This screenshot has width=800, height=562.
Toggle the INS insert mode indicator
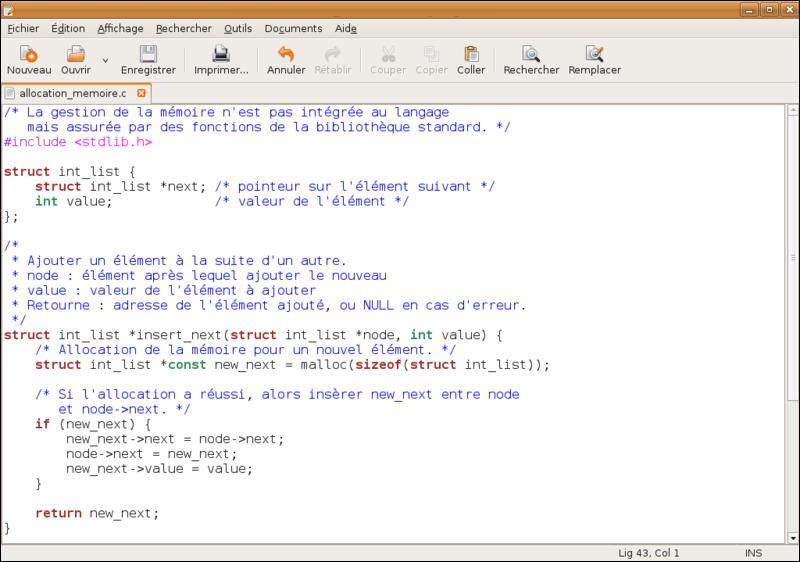[753, 553]
